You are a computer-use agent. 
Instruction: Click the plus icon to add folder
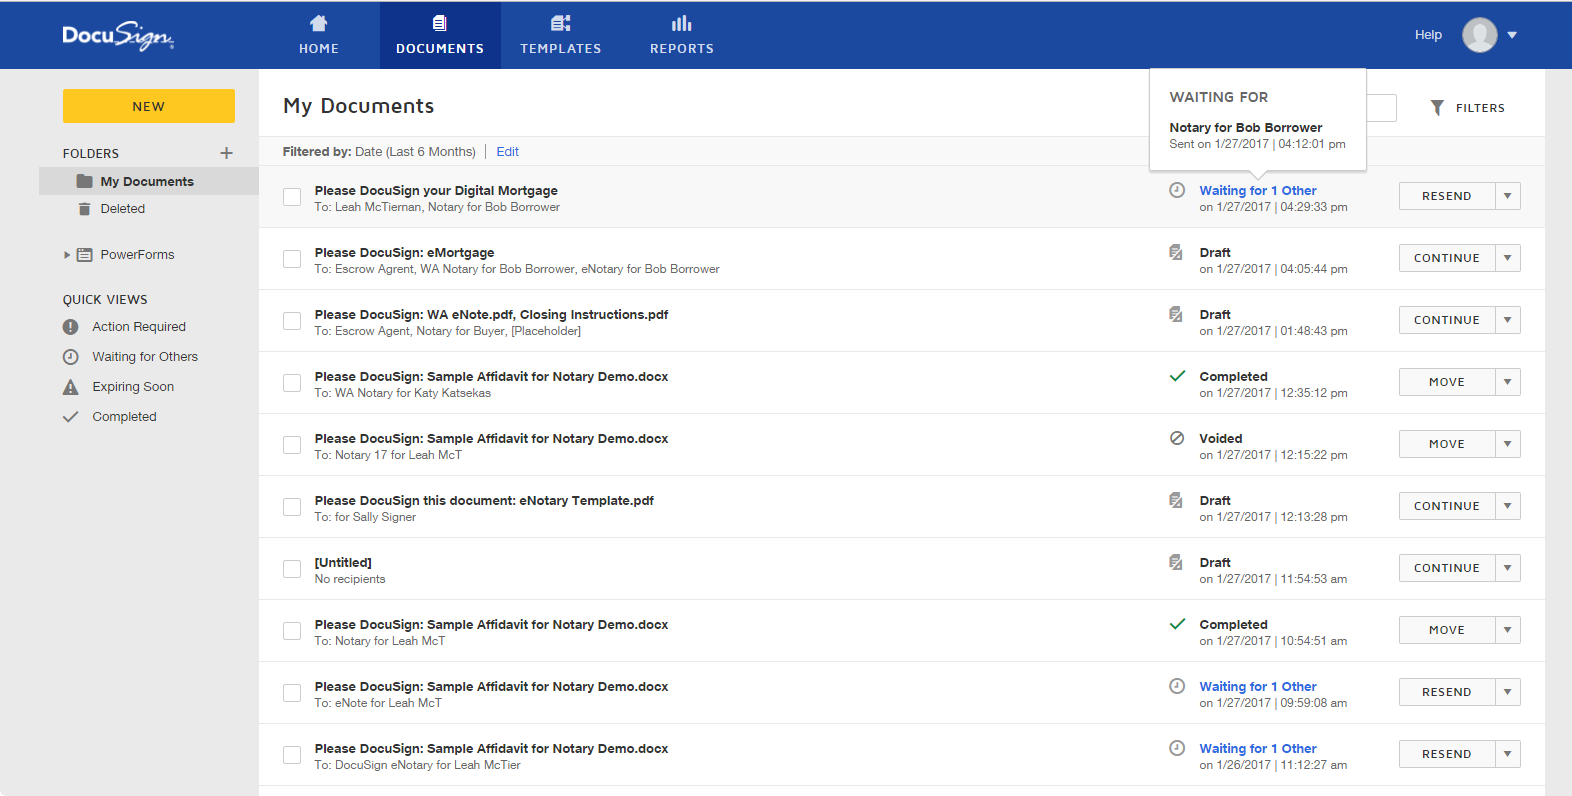tap(226, 153)
